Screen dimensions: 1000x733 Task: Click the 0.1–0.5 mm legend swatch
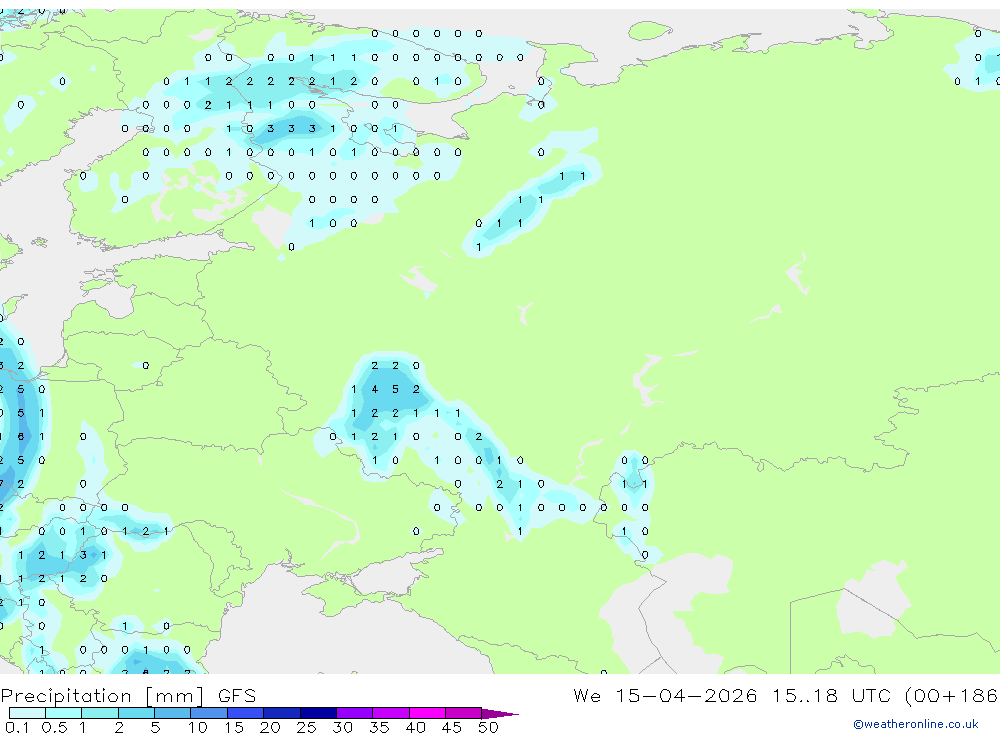pyautogui.click(x=27, y=713)
